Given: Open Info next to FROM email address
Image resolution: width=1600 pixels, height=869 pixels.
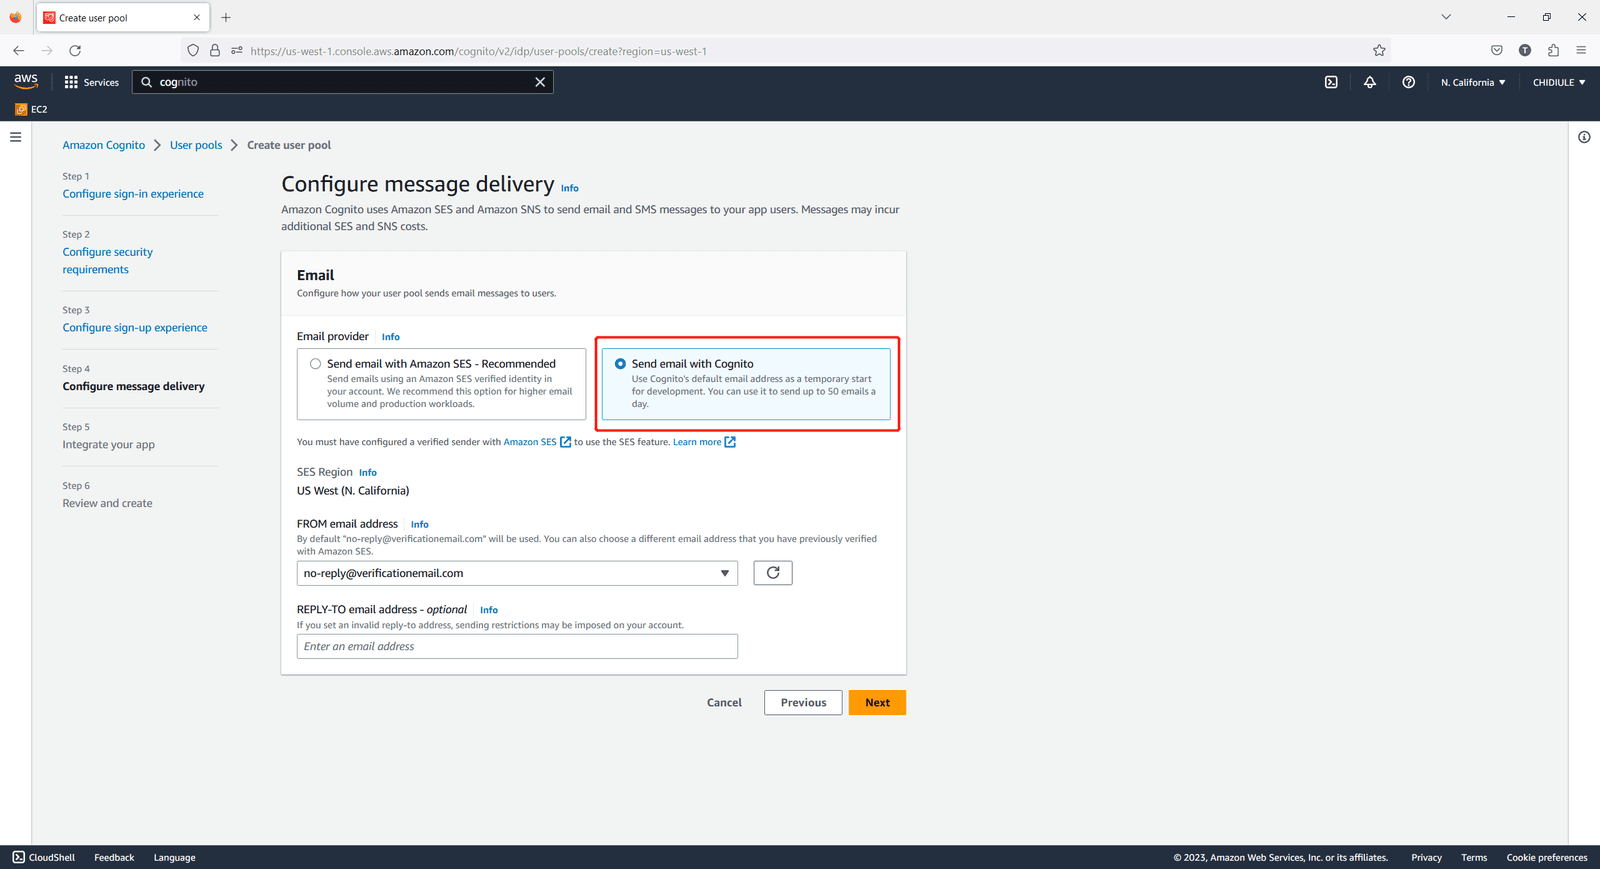Looking at the screenshot, I should pos(420,524).
